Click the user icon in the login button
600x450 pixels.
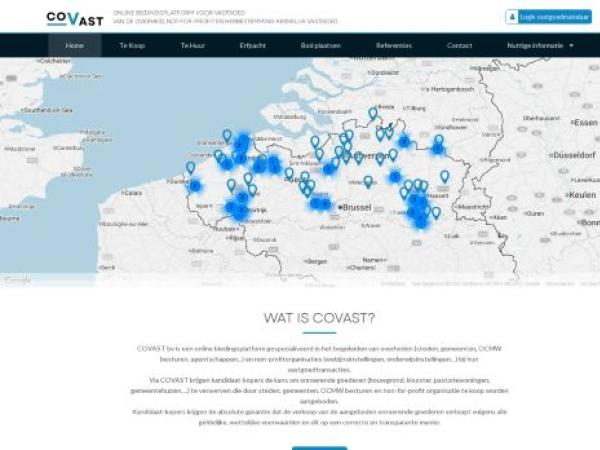point(512,17)
